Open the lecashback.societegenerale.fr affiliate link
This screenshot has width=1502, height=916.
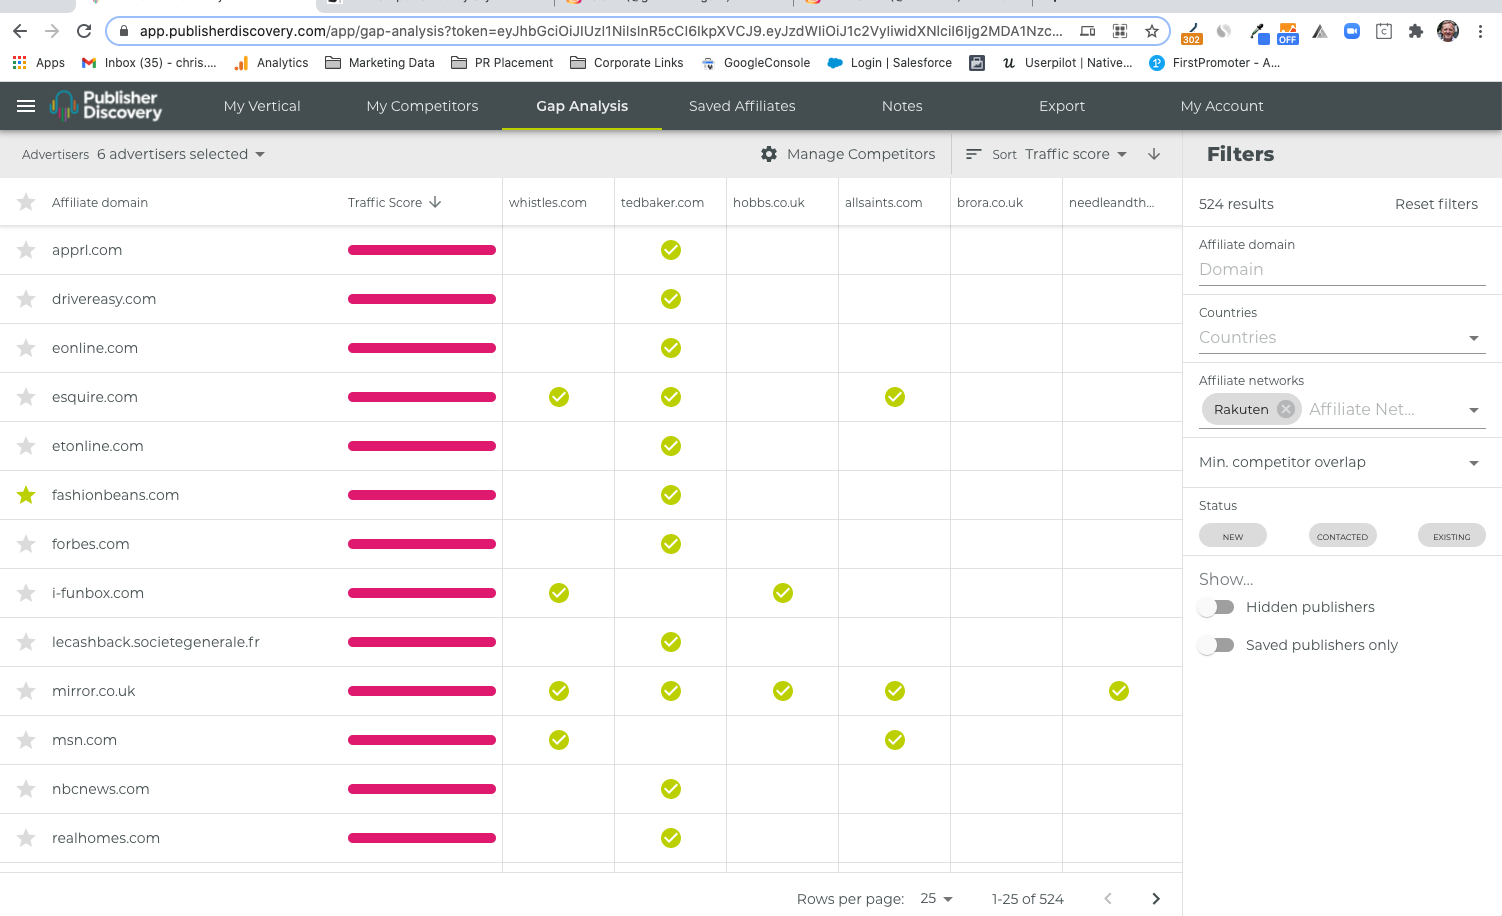(156, 642)
